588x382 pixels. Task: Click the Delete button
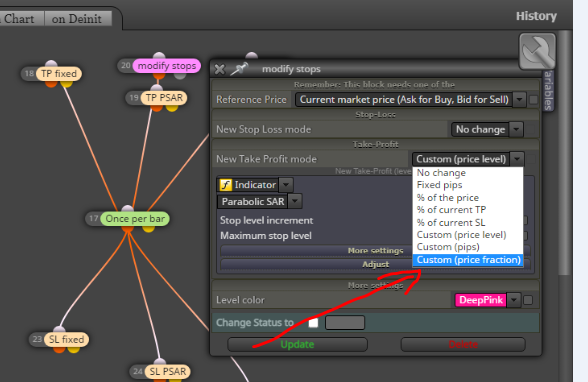pyautogui.click(x=463, y=345)
